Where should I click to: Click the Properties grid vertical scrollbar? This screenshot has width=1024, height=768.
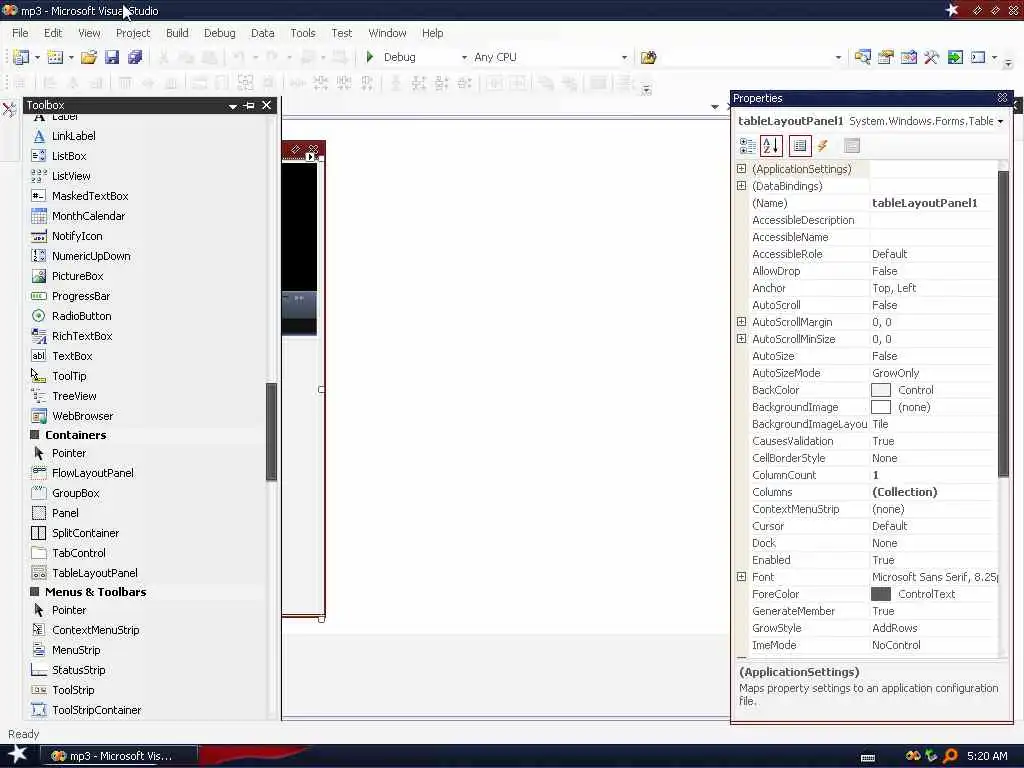(x=1004, y=323)
